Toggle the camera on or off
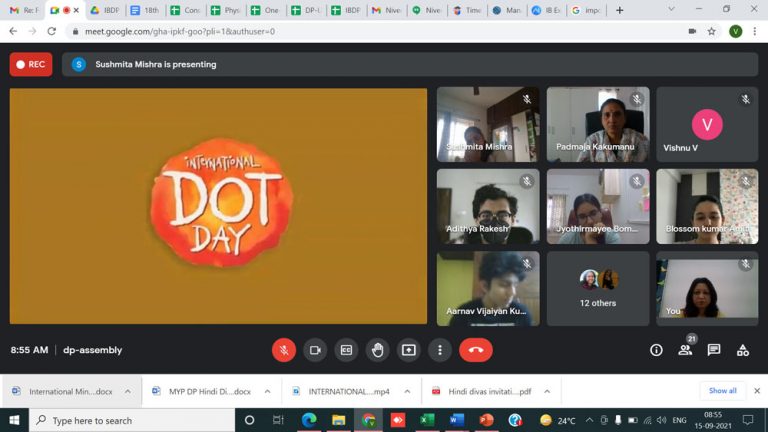 (x=315, y=350)
